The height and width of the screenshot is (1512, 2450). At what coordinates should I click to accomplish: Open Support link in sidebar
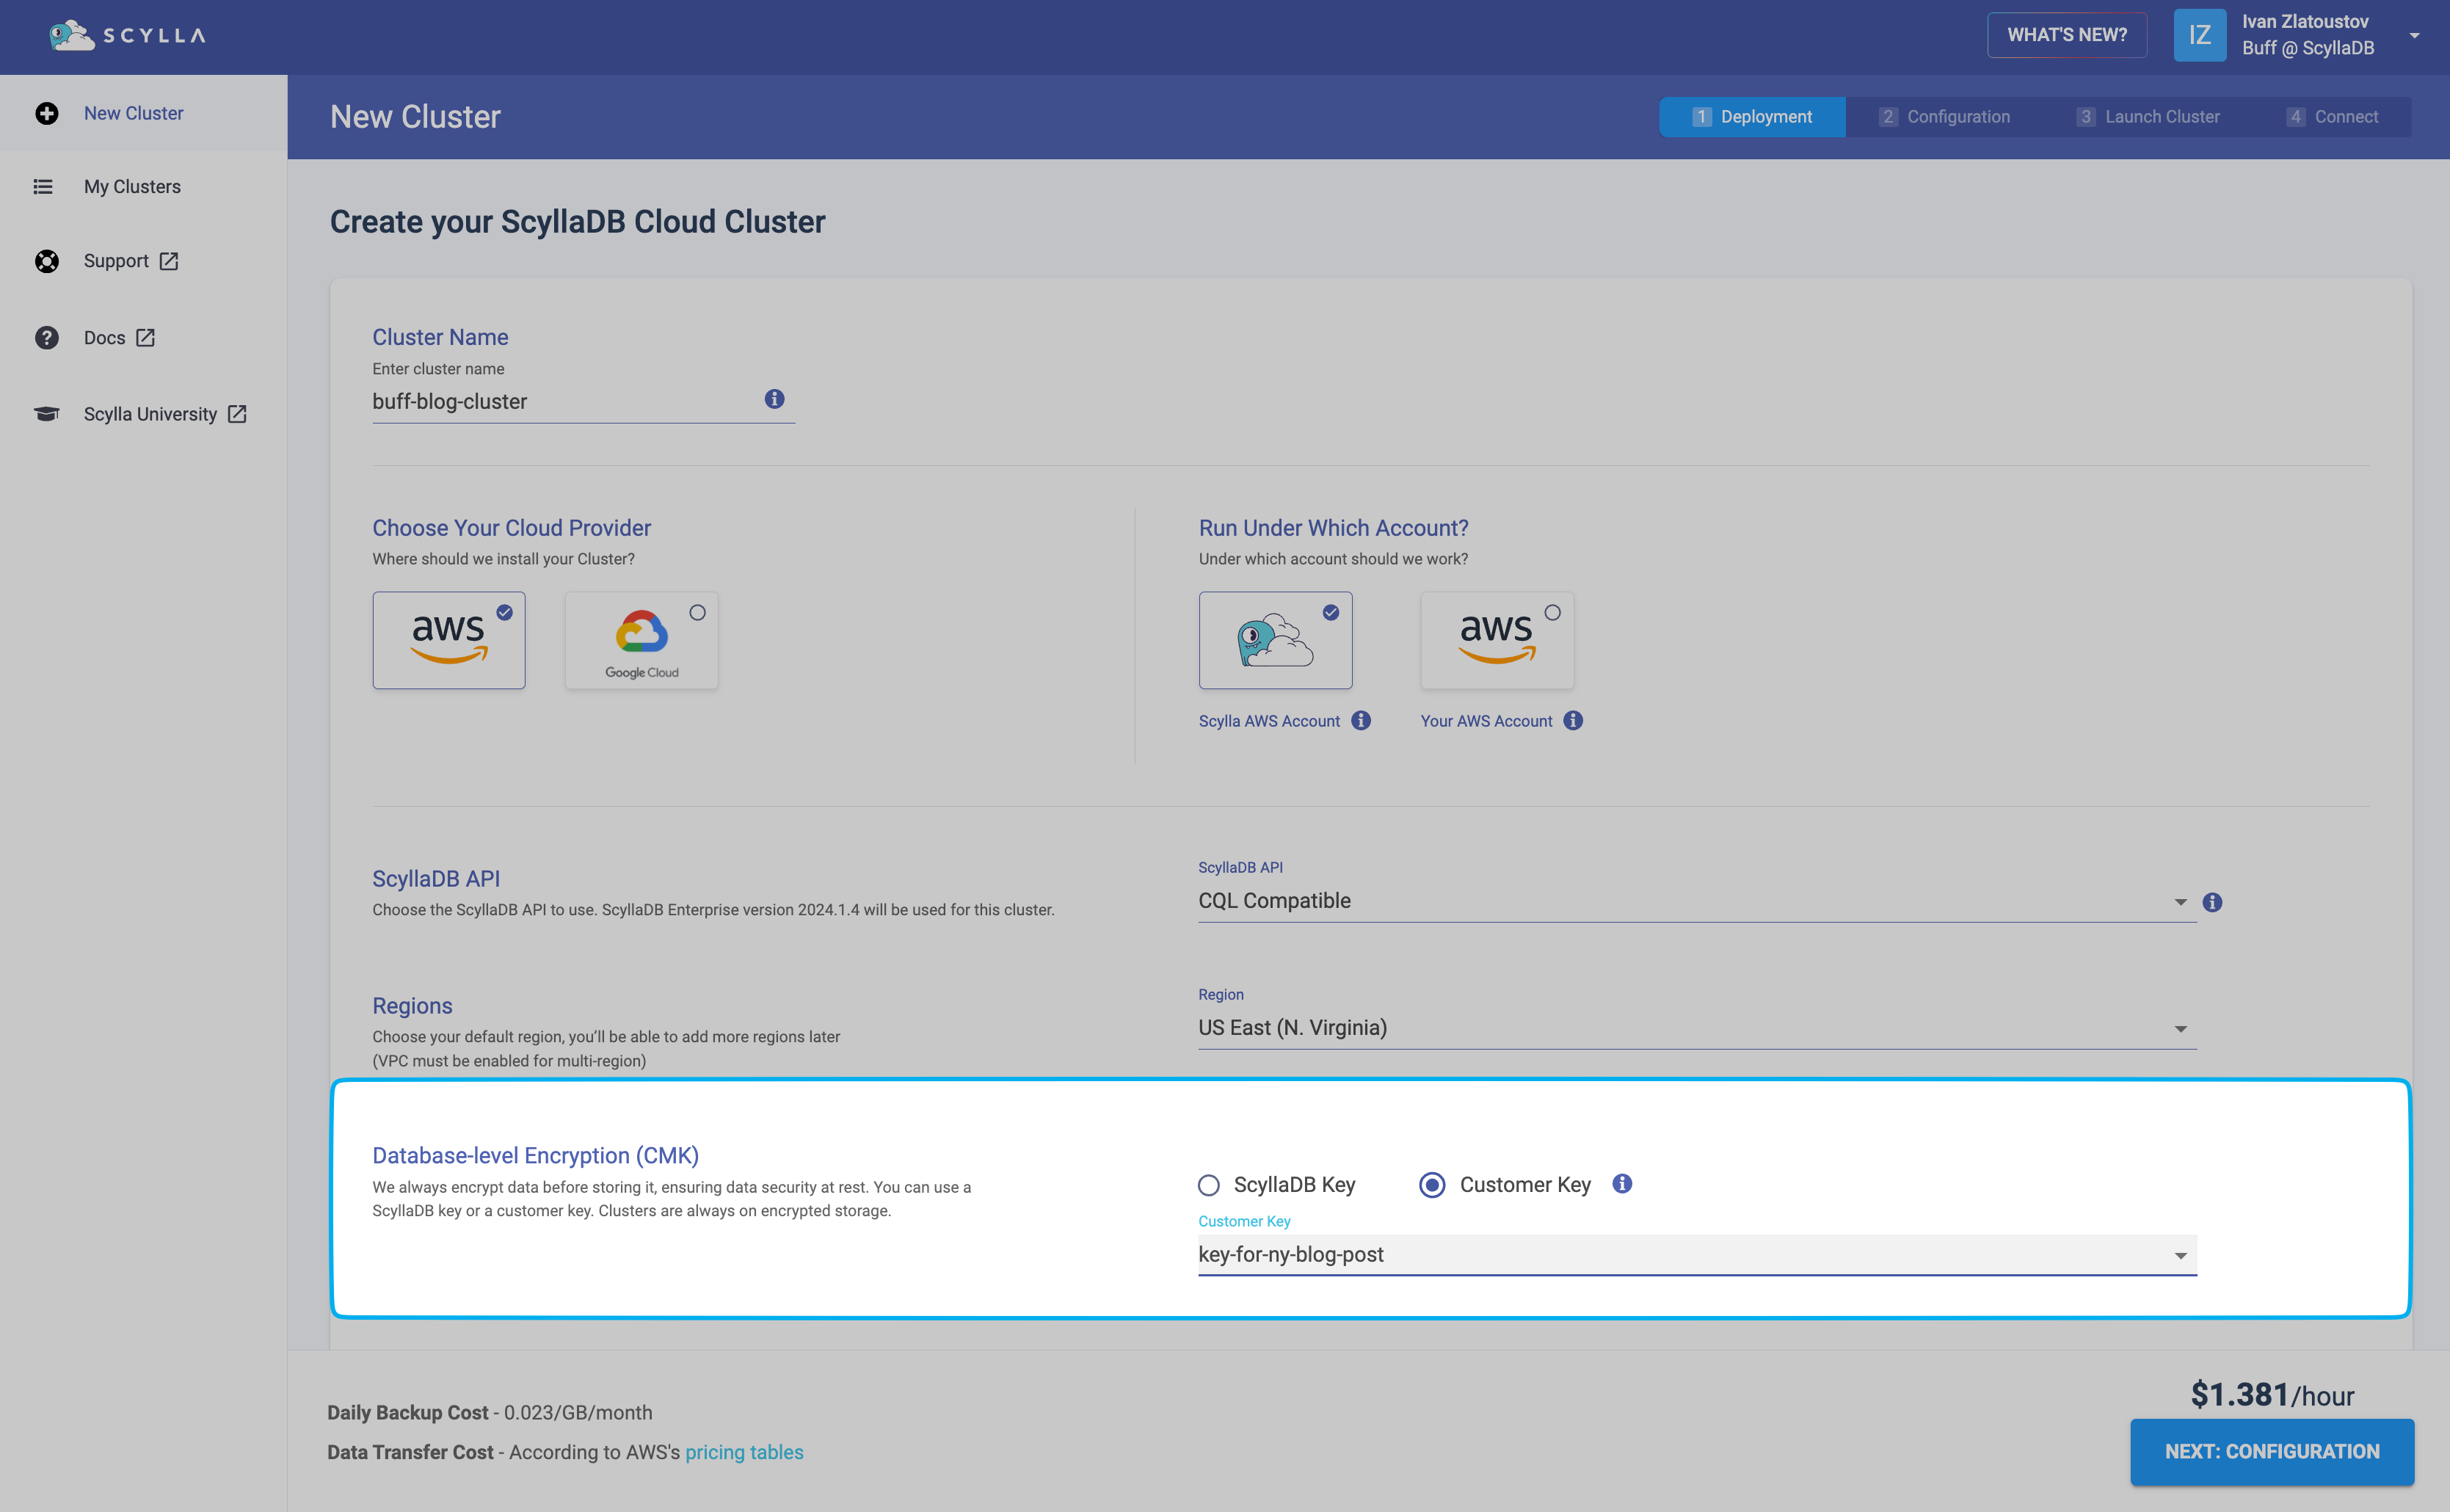point(144,261)
